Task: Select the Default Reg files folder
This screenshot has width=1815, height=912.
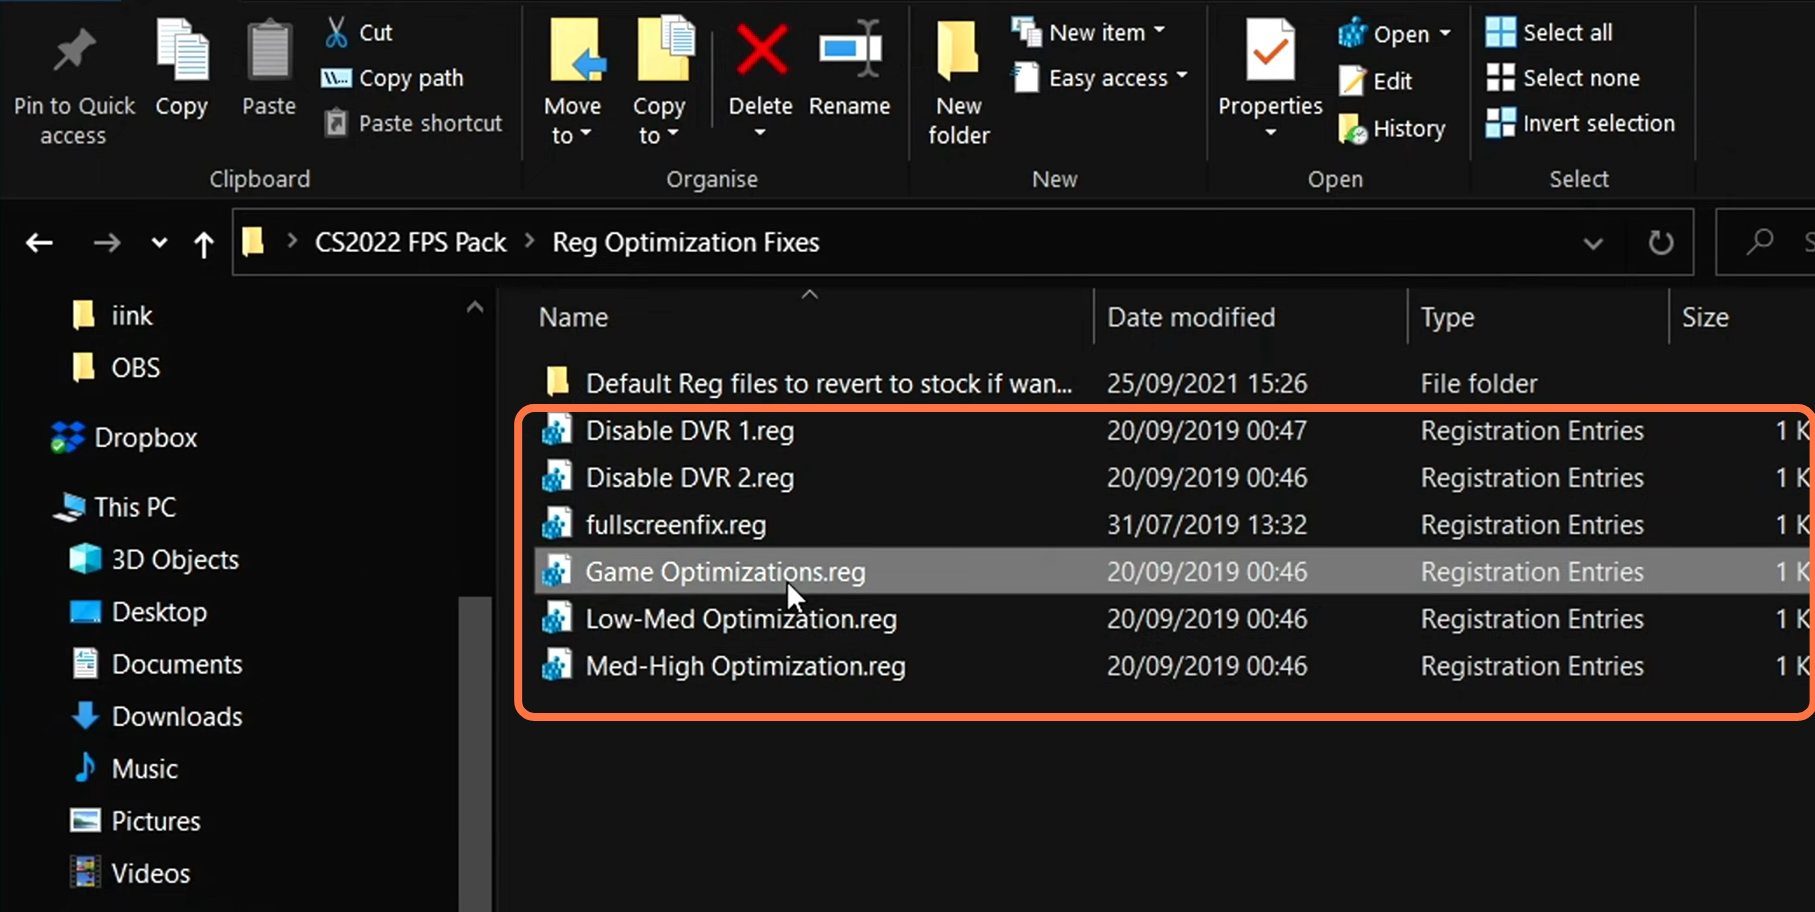Action: [829, 383]
